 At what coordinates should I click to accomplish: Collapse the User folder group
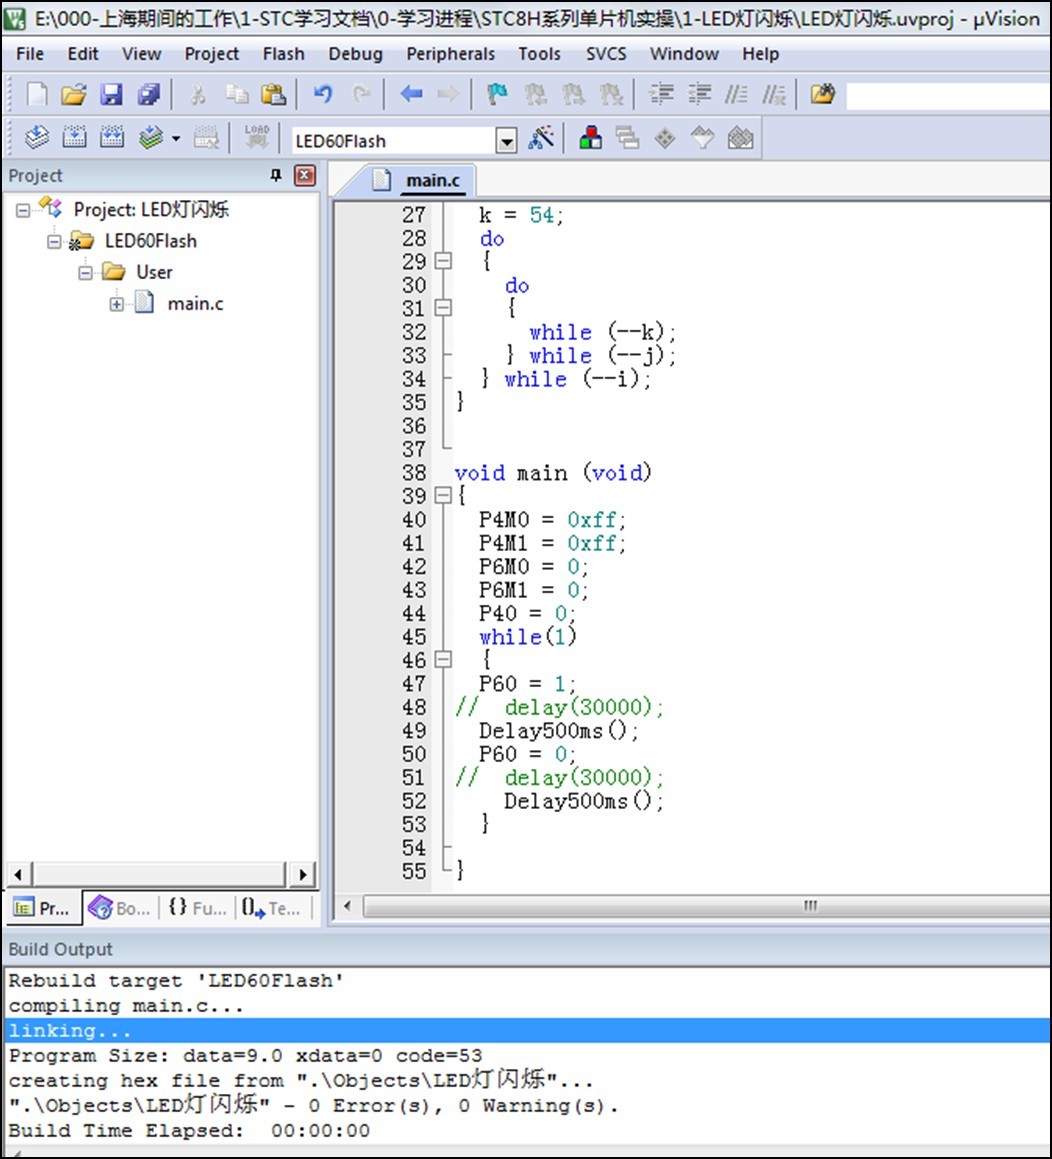point(86,272)
